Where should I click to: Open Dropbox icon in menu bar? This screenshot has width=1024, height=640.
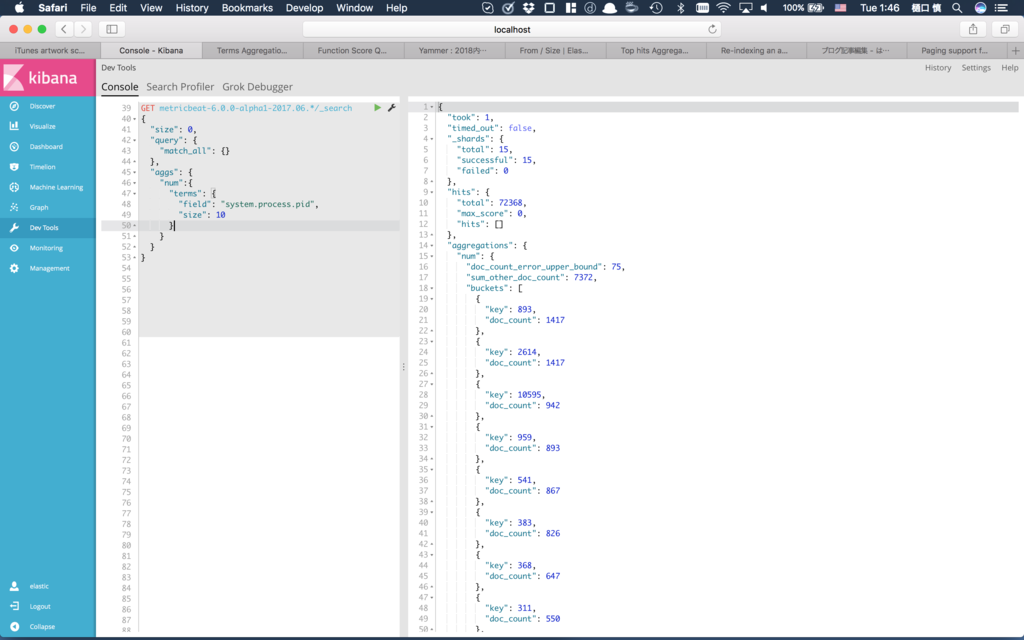528,8
